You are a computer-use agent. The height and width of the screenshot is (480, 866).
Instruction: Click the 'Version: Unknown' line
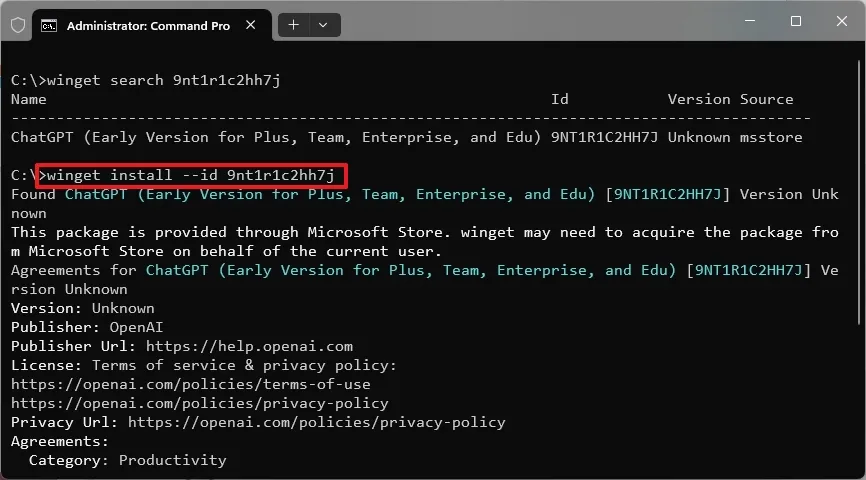click(x=83, y=308)
